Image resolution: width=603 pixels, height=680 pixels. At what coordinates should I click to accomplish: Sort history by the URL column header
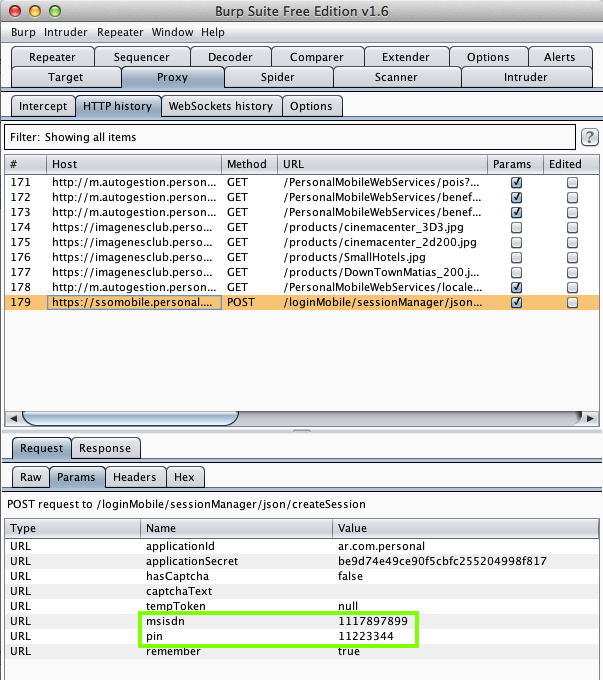pyautogui.click(x=383, y=164)
